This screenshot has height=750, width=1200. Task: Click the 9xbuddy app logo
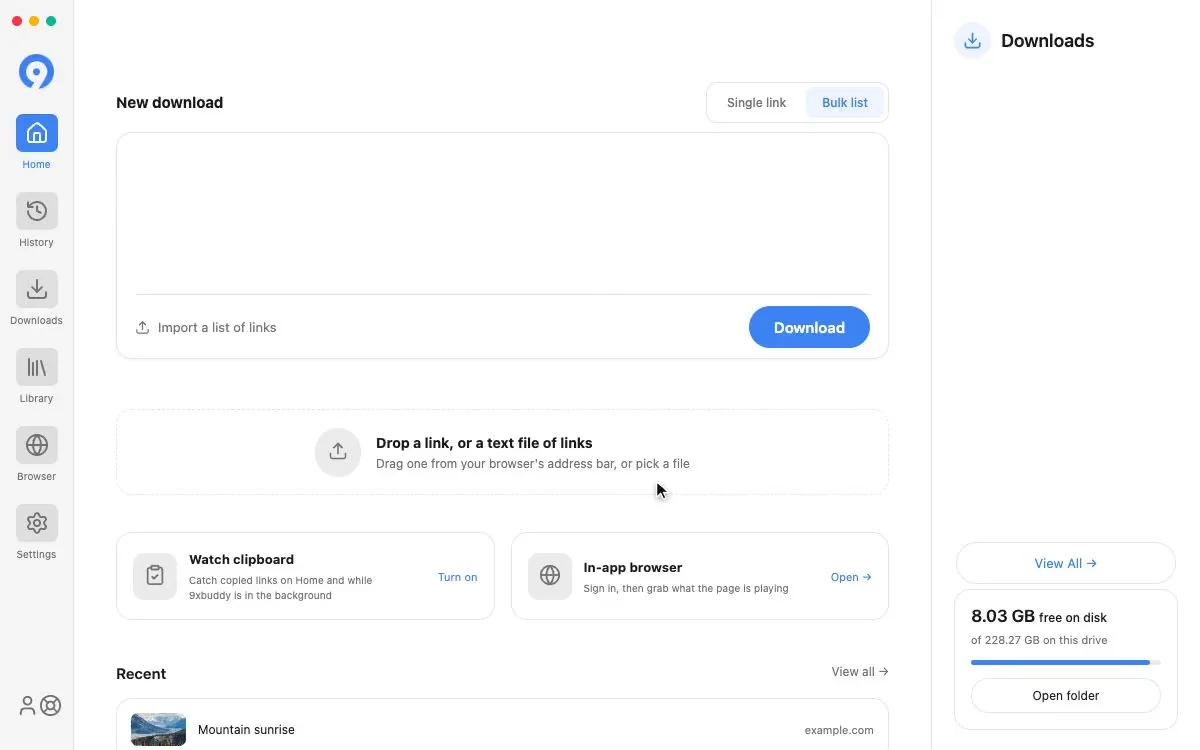36,72
